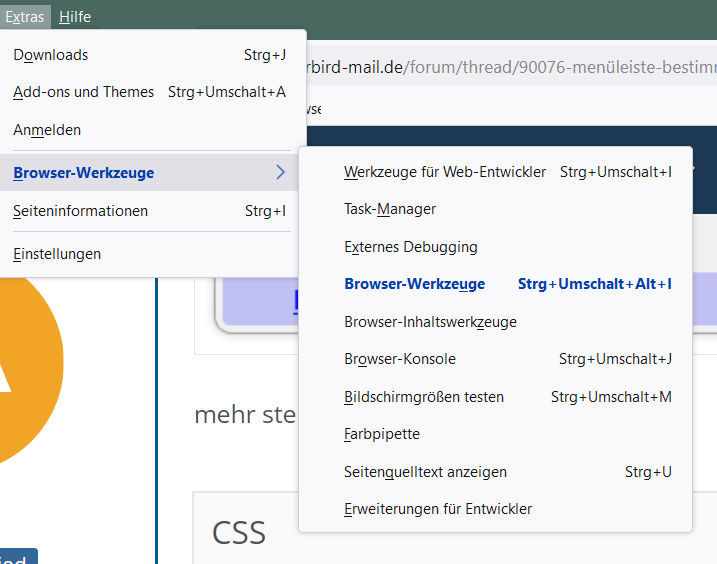This screenshot has height=564, width=717.
Task: Open Browser-Inhaltswerkzeuge
Action: tap(430, 322)
